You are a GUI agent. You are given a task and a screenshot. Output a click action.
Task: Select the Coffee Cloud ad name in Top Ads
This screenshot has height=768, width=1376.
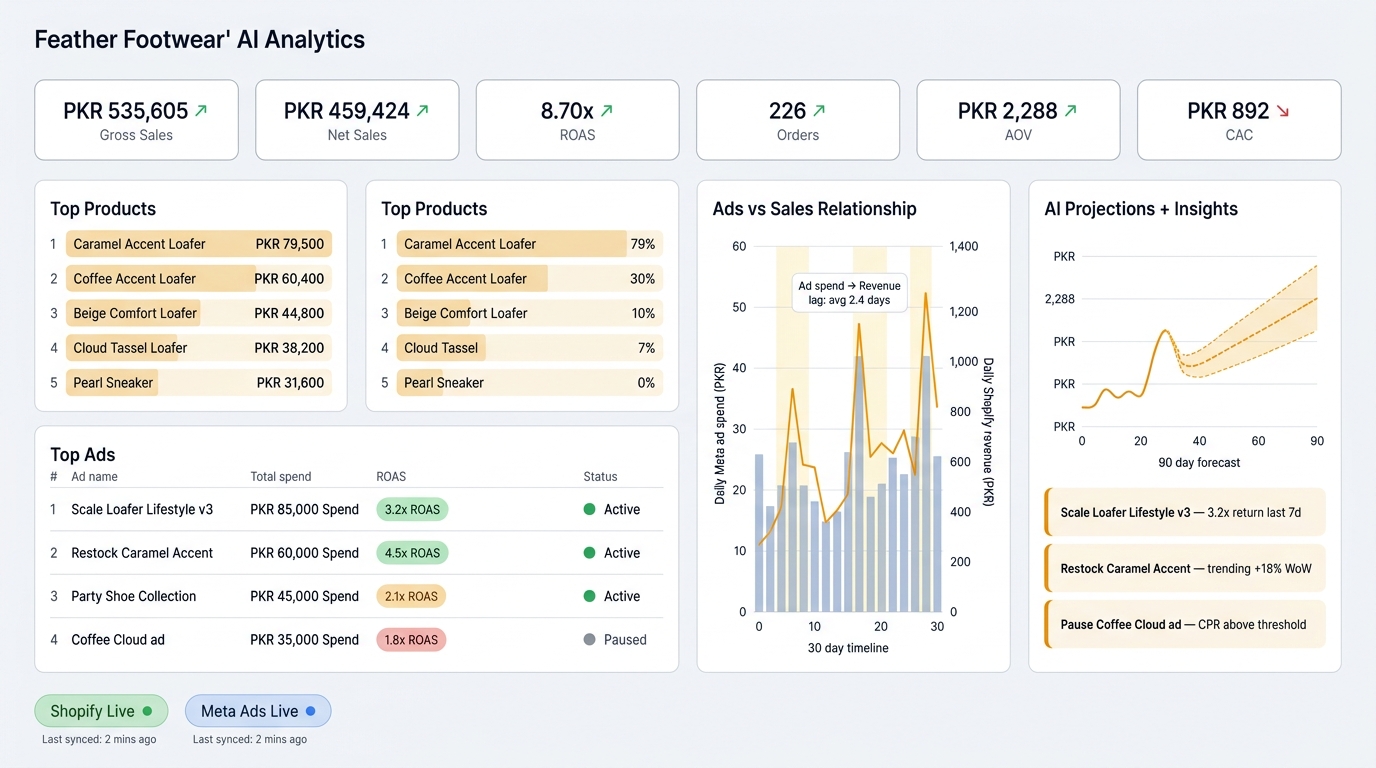pos(118,639)
